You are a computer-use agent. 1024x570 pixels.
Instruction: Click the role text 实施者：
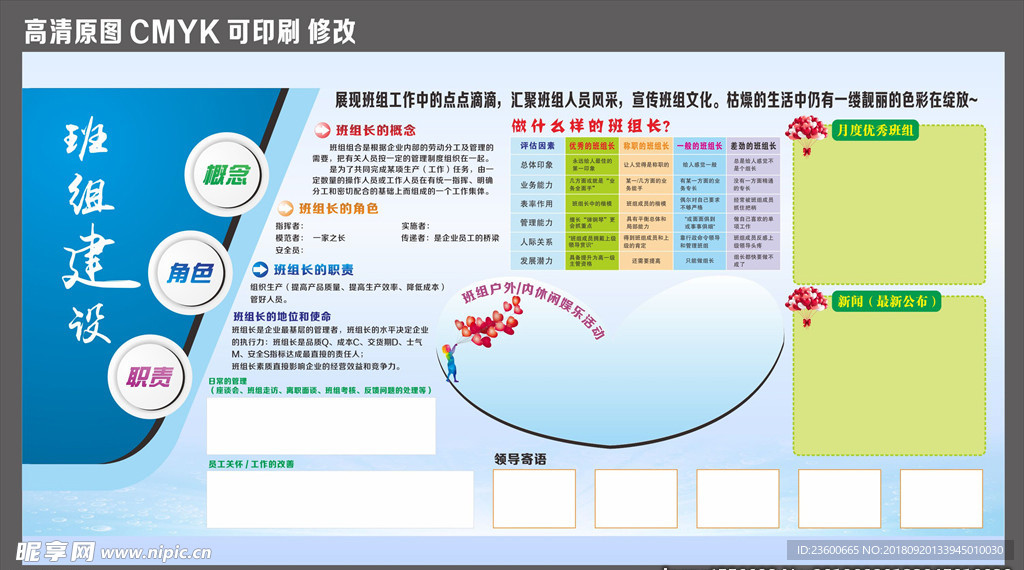click(415, 226)
